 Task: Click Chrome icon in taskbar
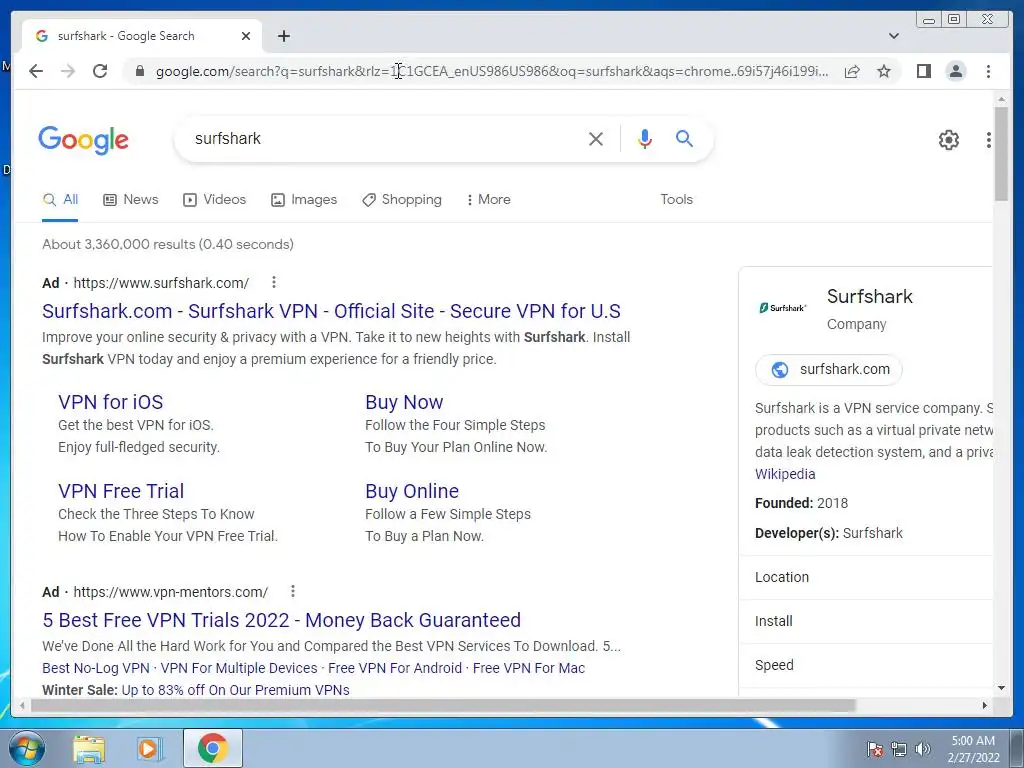pyautogui.click(x=213, y=748)
